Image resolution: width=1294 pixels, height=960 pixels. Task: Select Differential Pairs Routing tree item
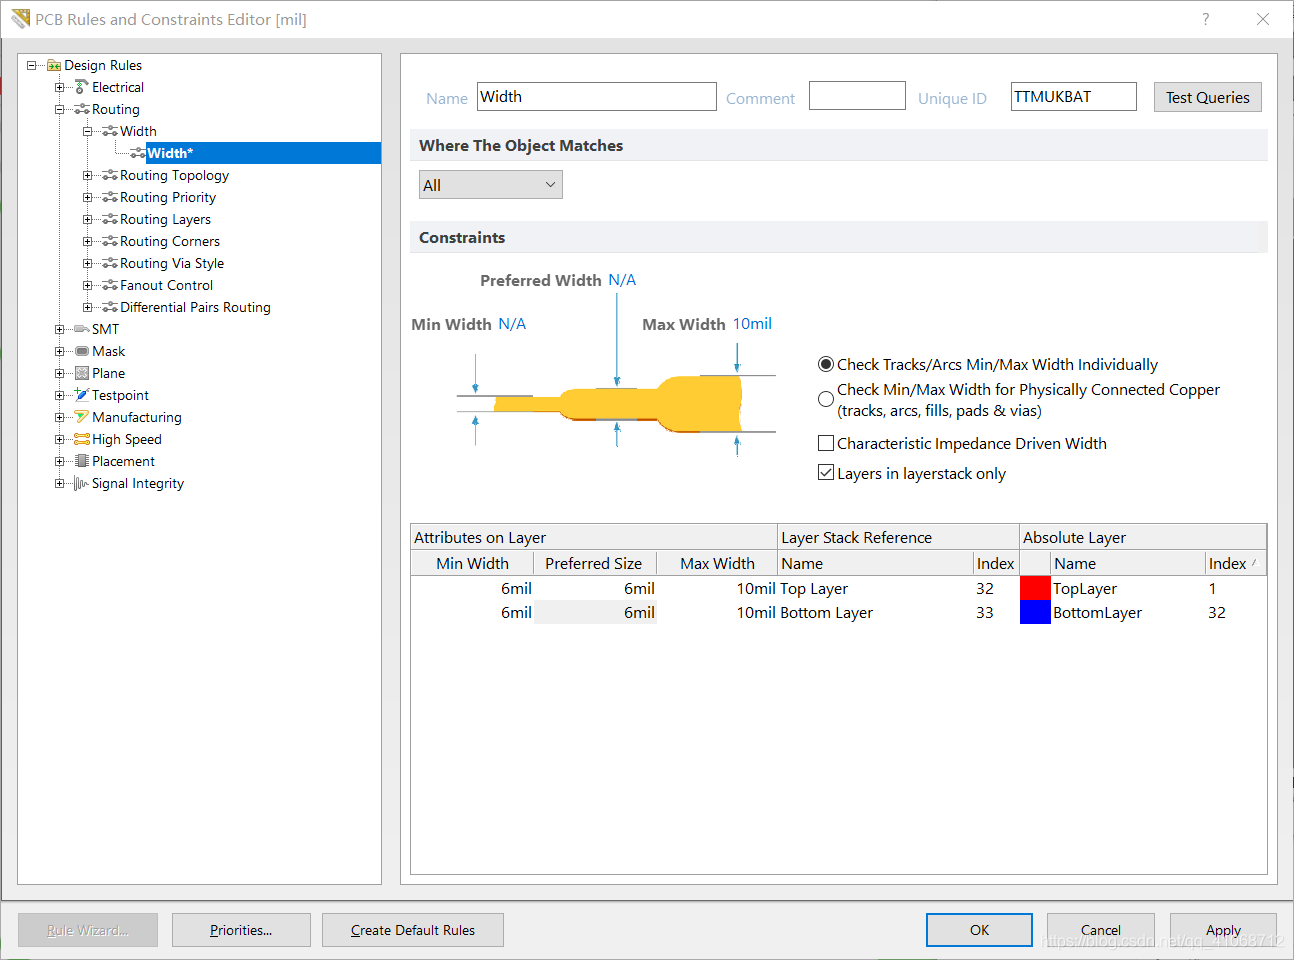195,307
